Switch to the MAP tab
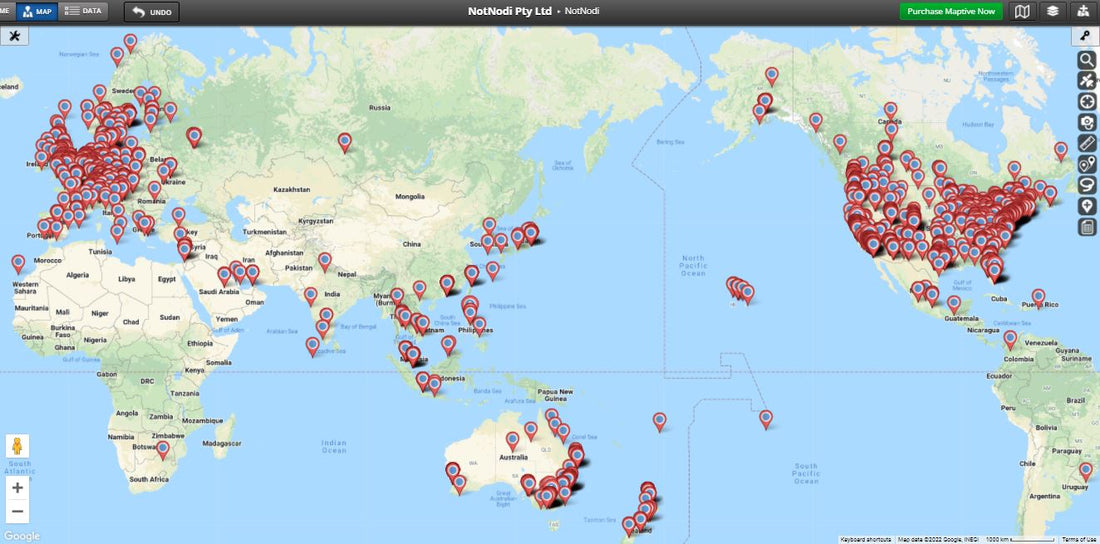Viewport: 1100px width, 544px height. pyautogui.click(x=36, y=11)
